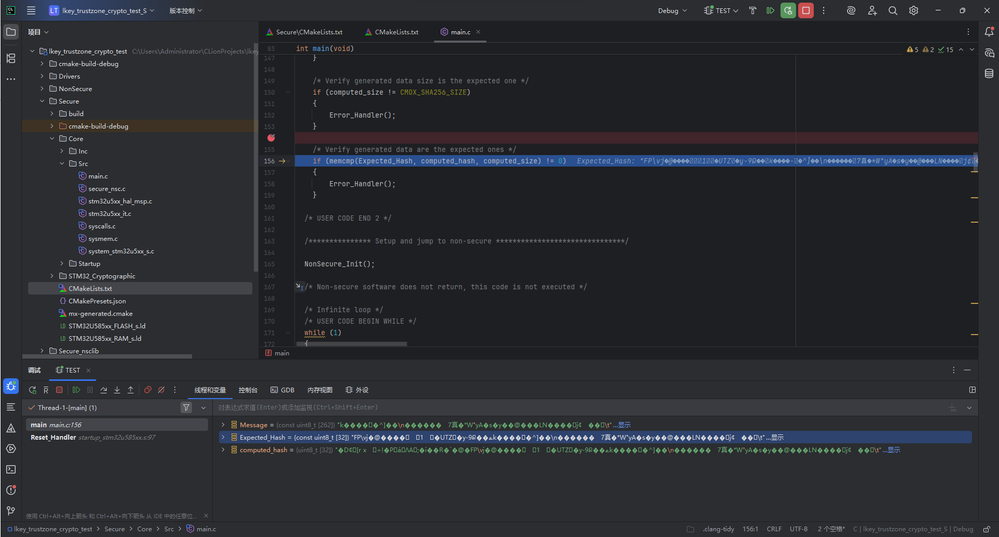Open the notifications bell icon

(x=989, y=32)
